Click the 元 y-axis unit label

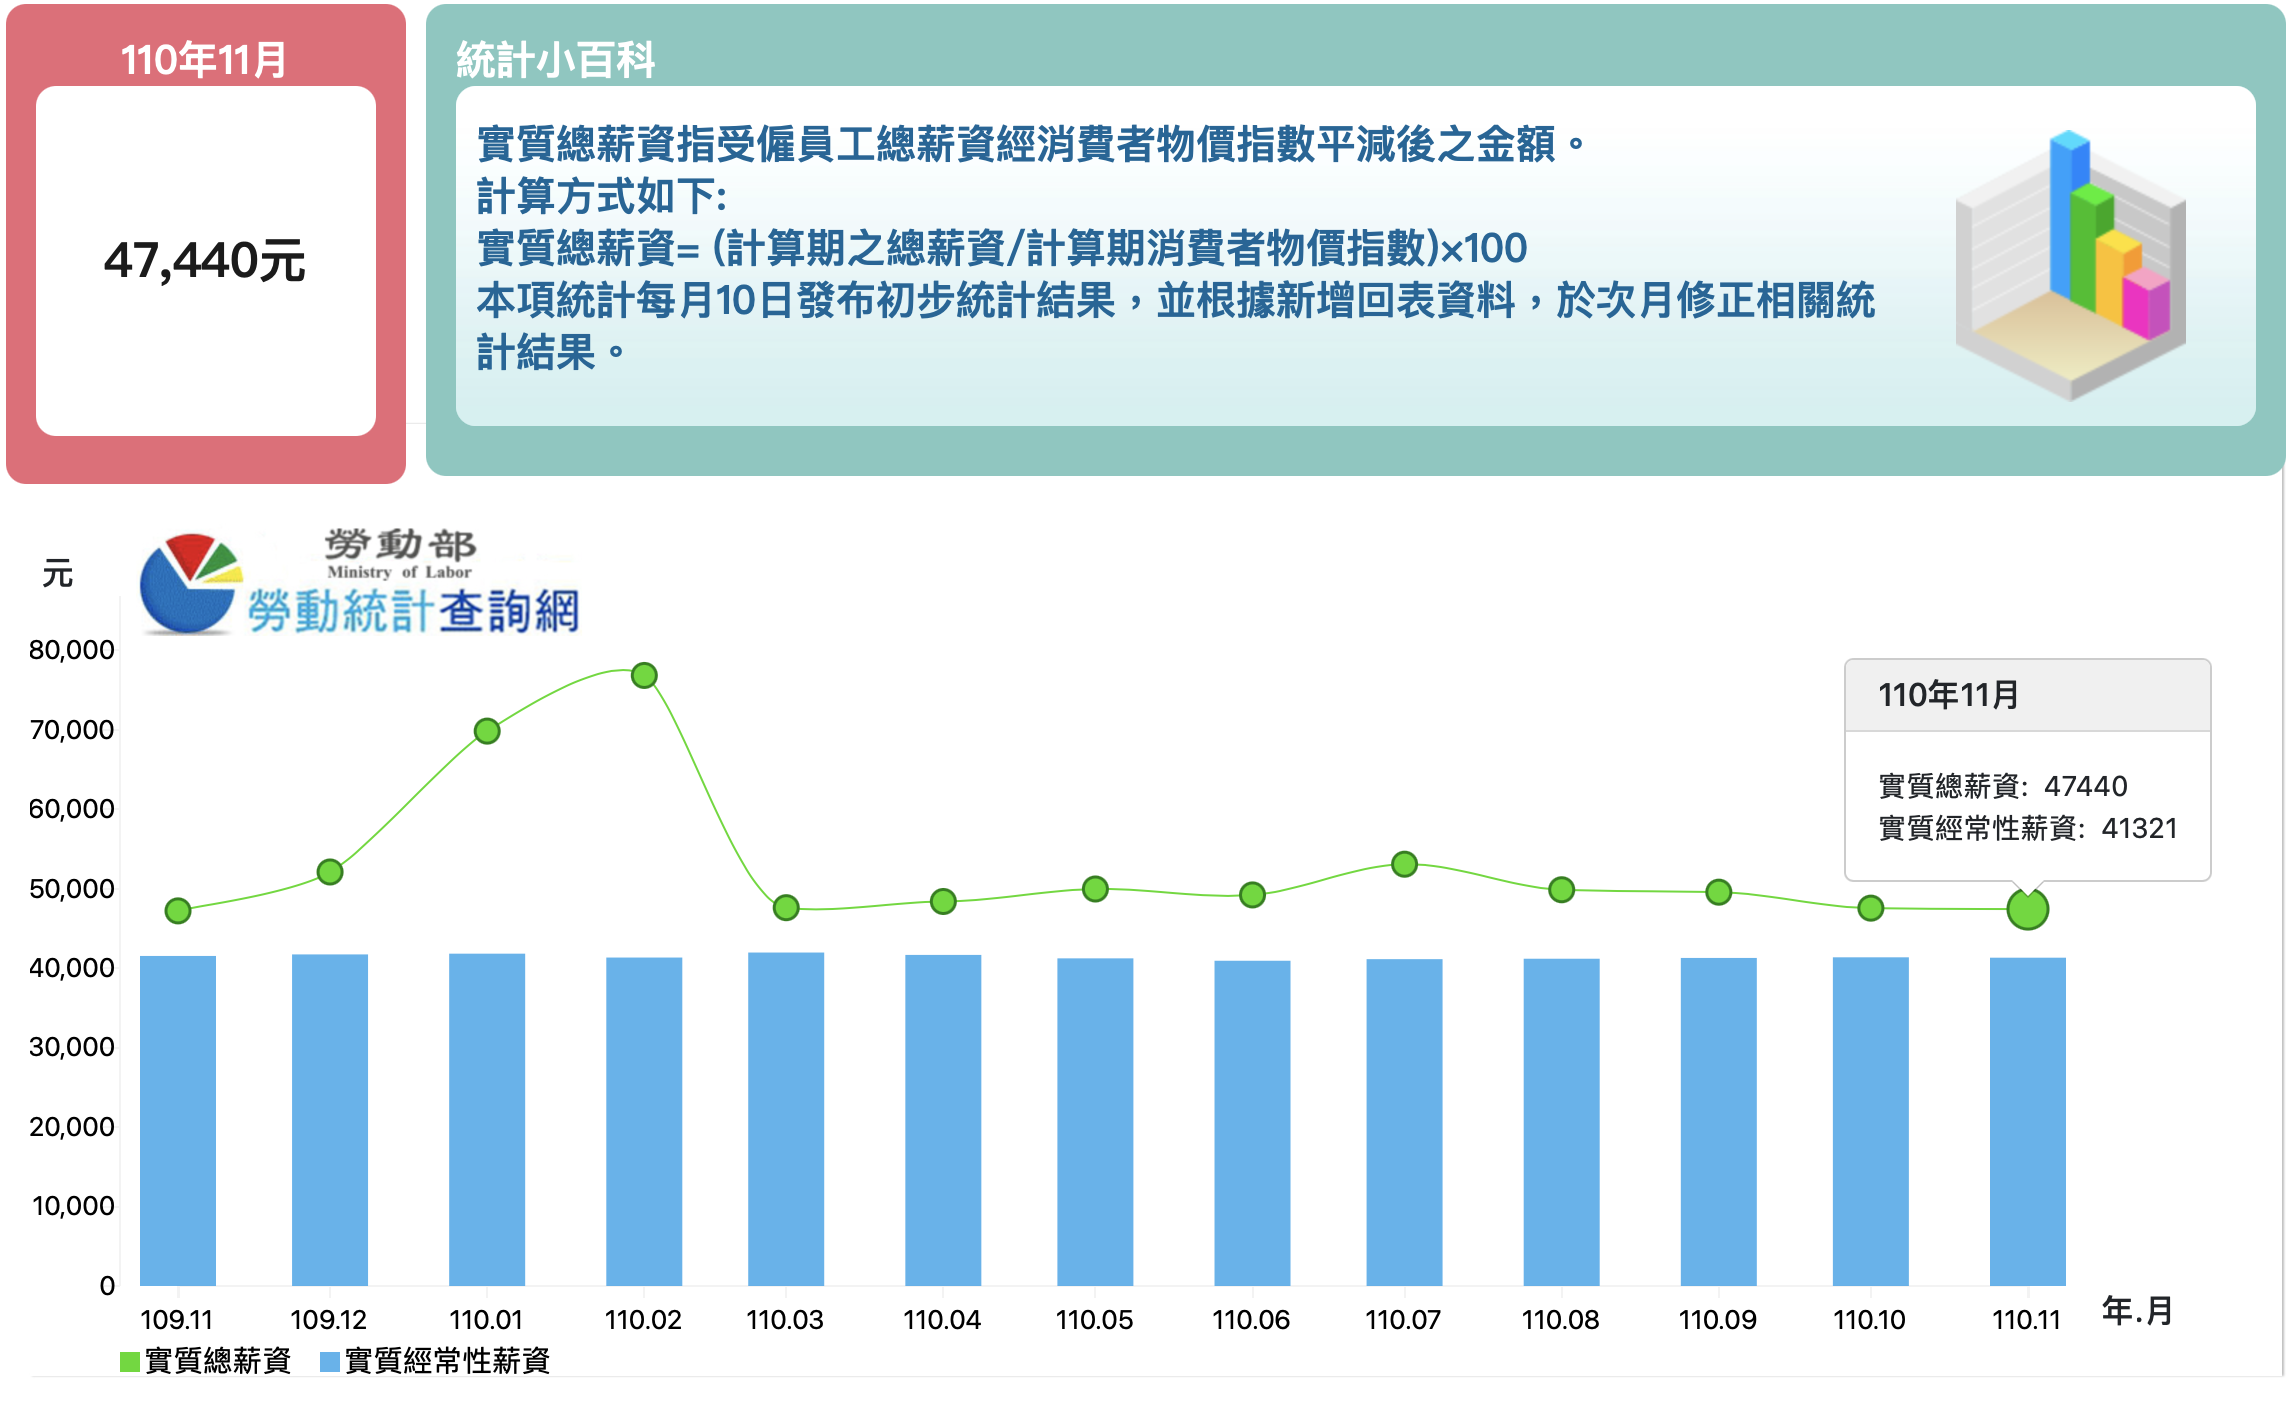click(x=57, y=574)
